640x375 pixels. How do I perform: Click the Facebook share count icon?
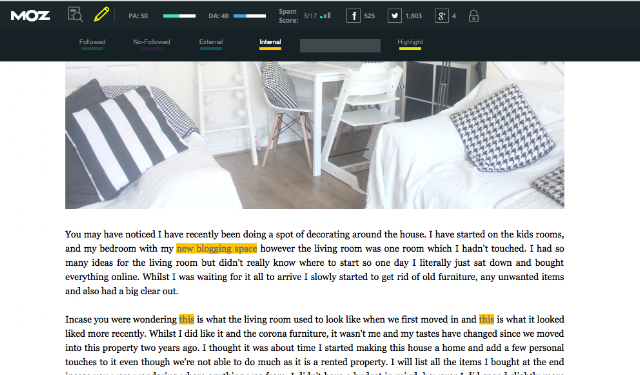(353, 16)
